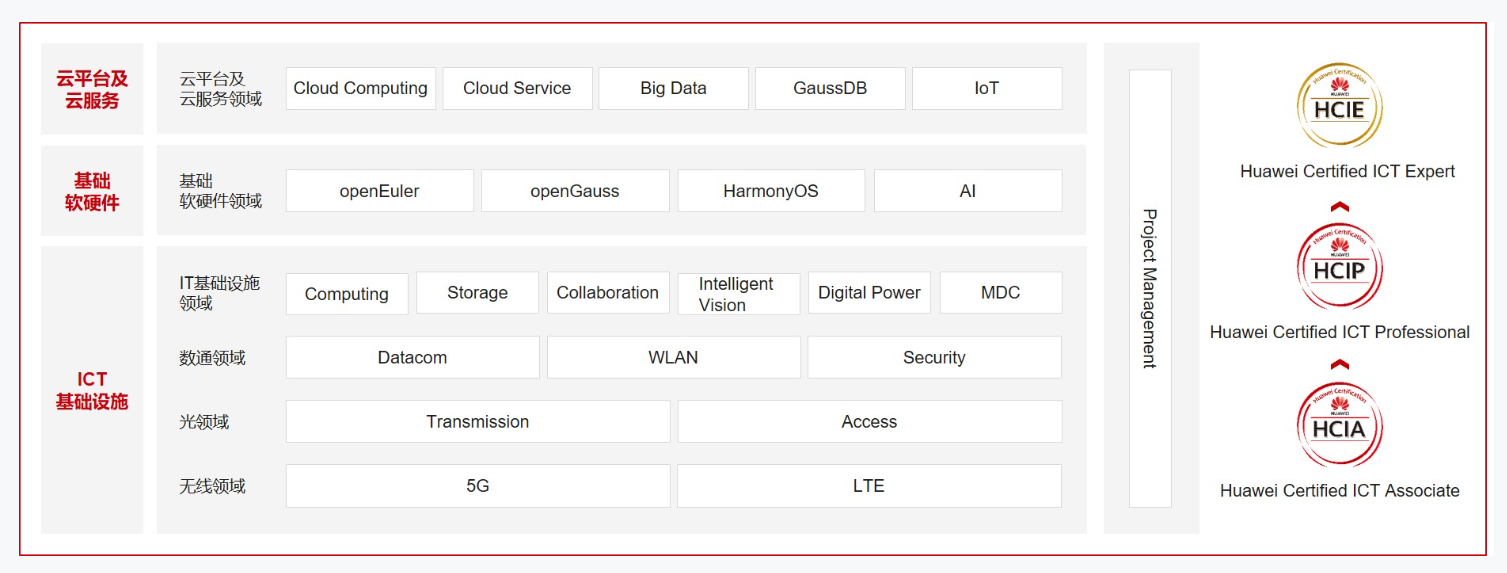Select the ICT基础设施 category tab
The width and height of the screenshot is (1507, 573).
(92, 390)
